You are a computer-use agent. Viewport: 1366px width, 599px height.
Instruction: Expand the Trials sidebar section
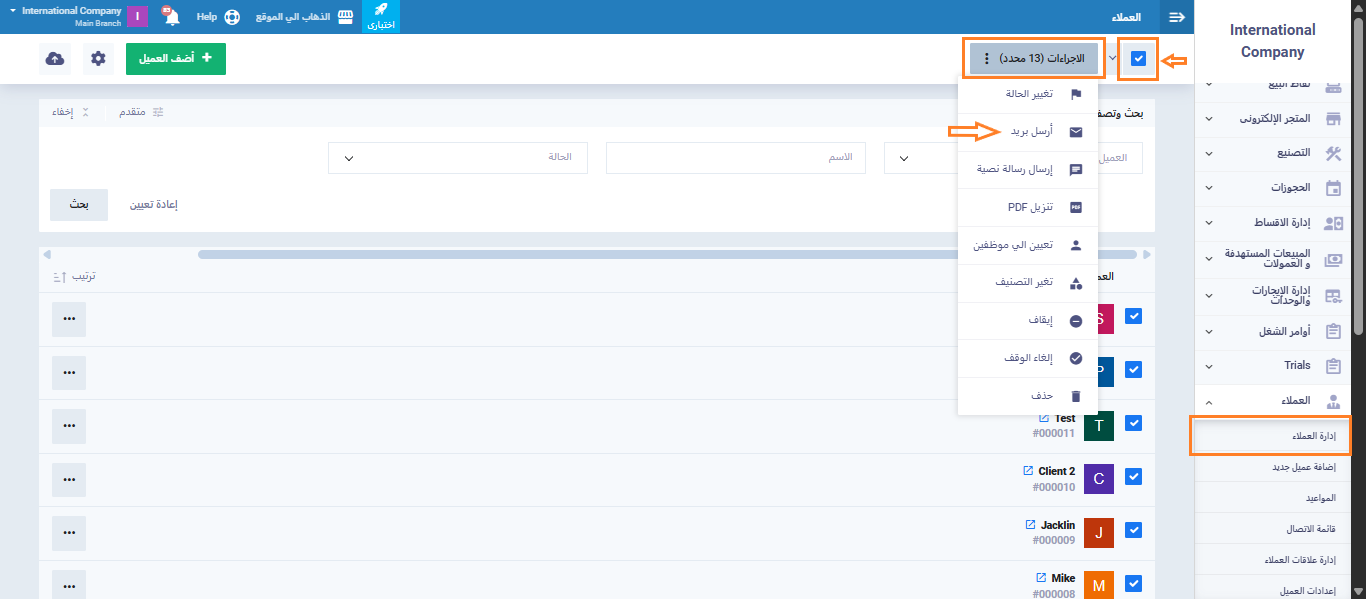[x=1270, y=366]
